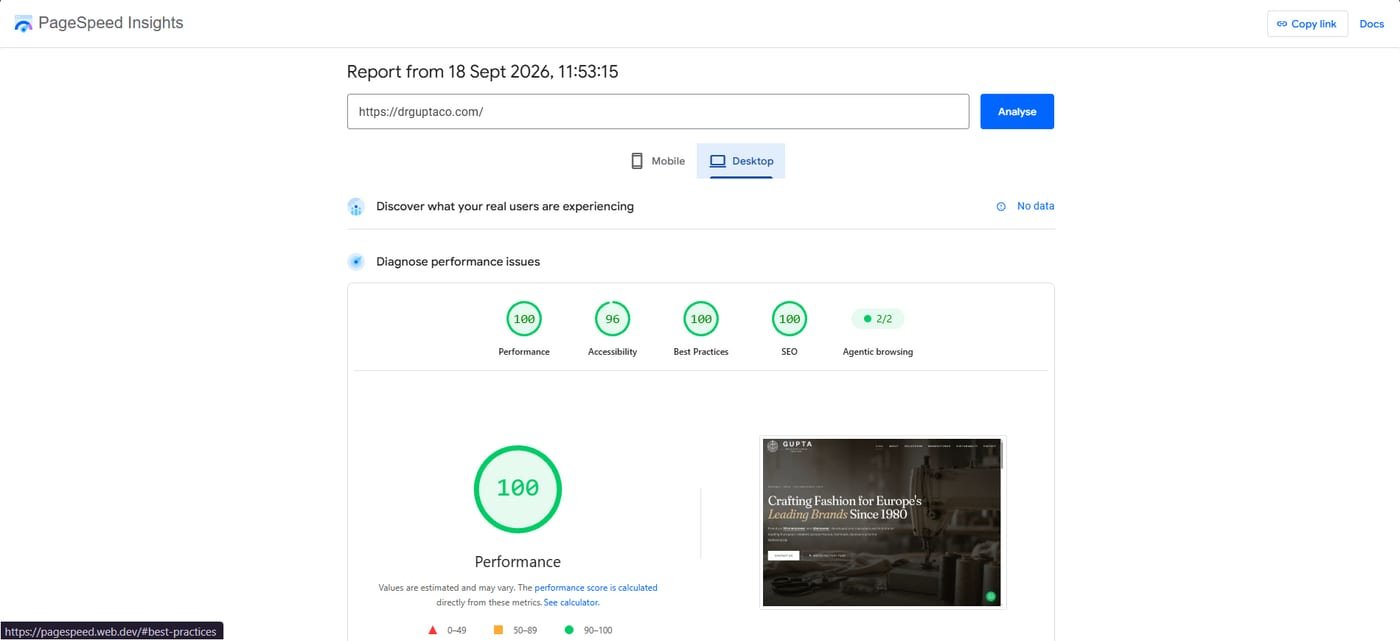Click the large Performance heading text
1400x641 pixels.
[x=518, y=562]
